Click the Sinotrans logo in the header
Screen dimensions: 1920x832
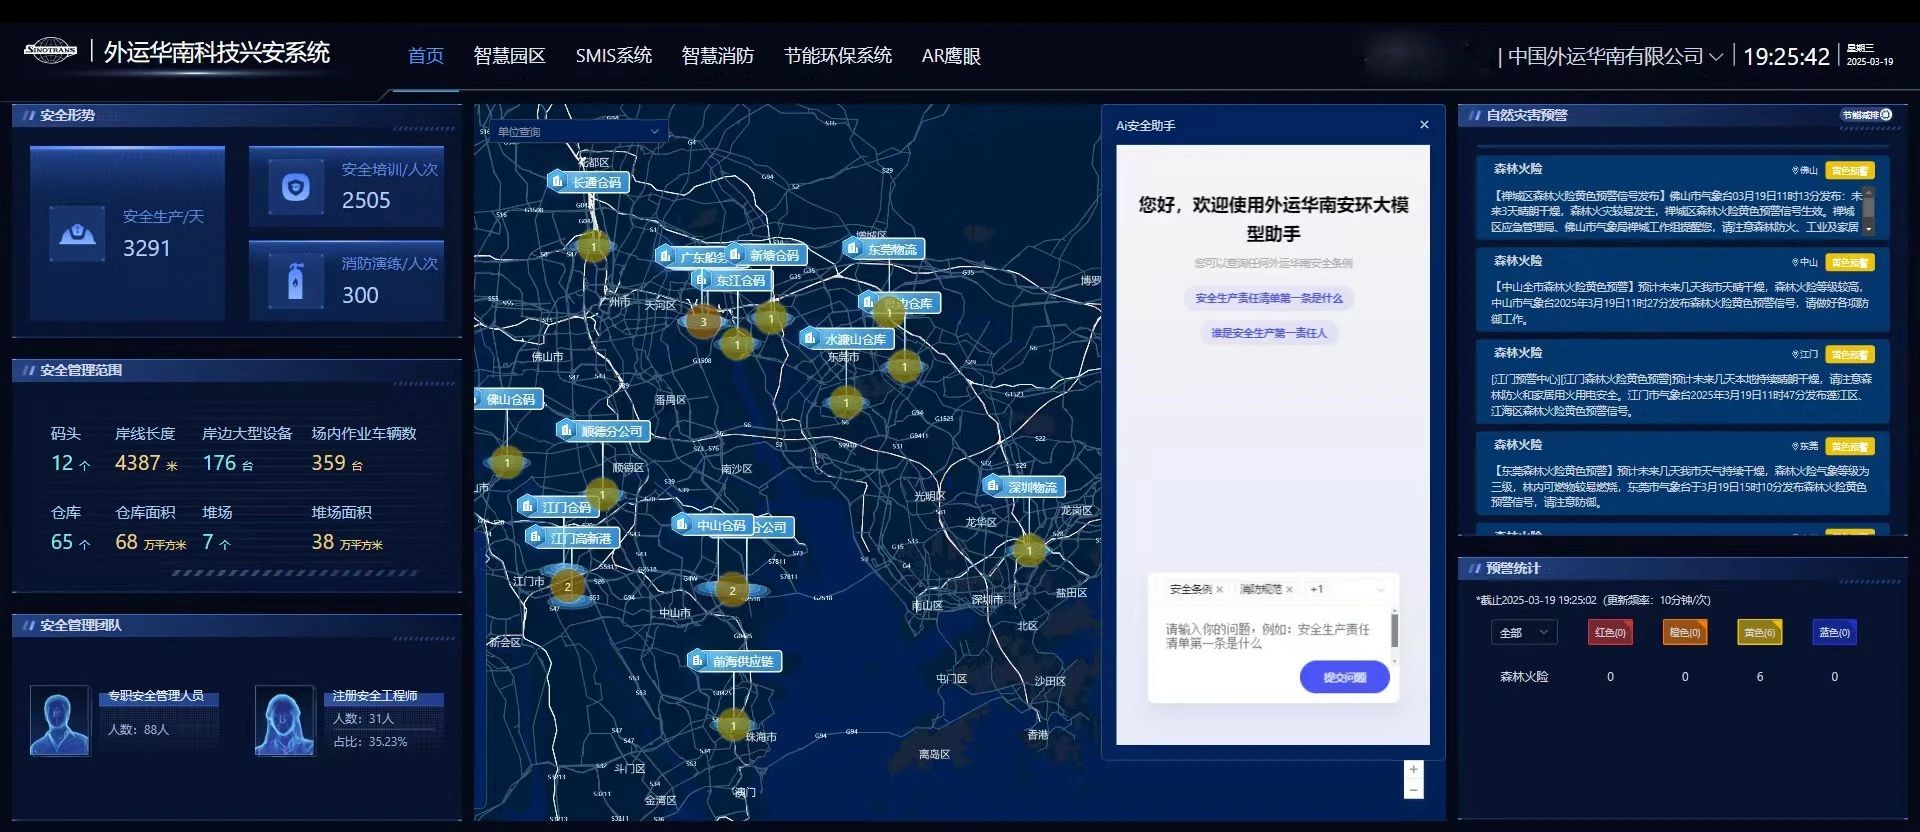click(x=50, y=50)
